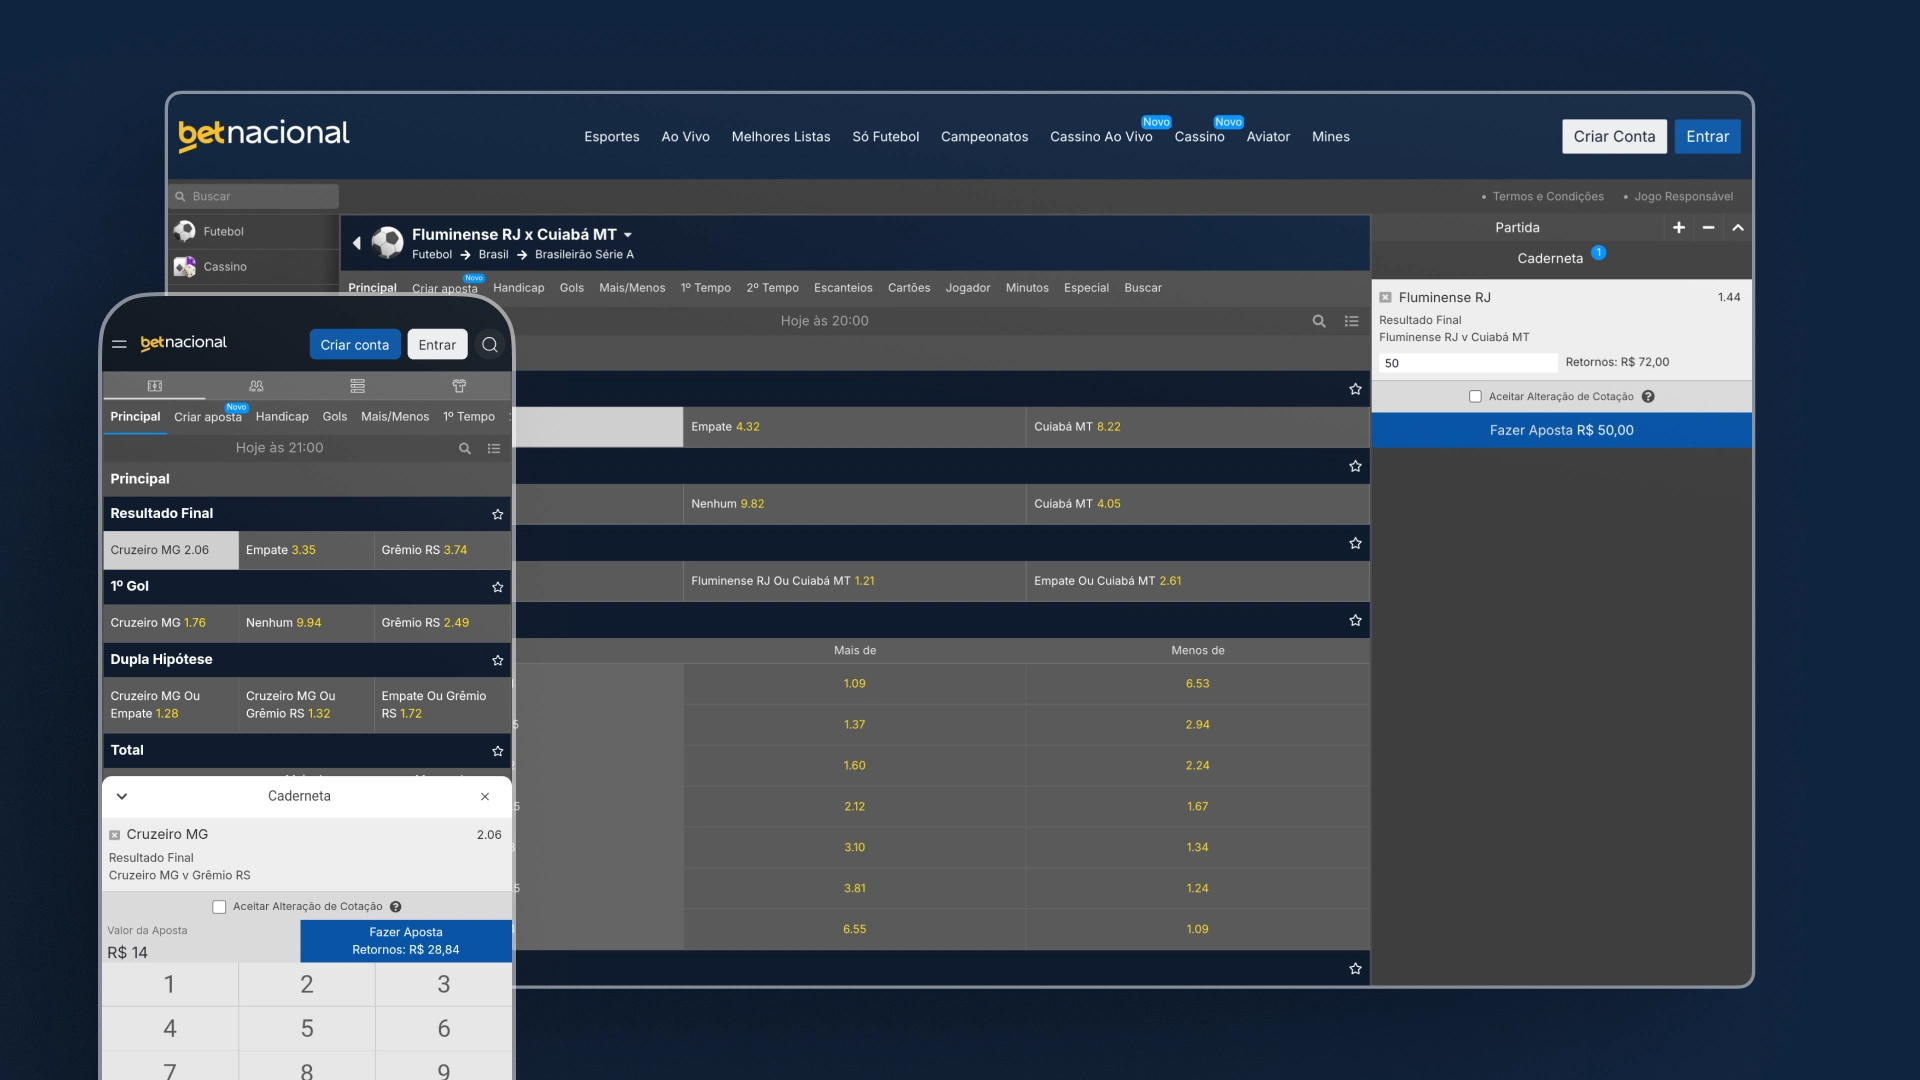
Task: Select desktop Cuiabá MT 8.22 odds
Action: (1197, 427)
